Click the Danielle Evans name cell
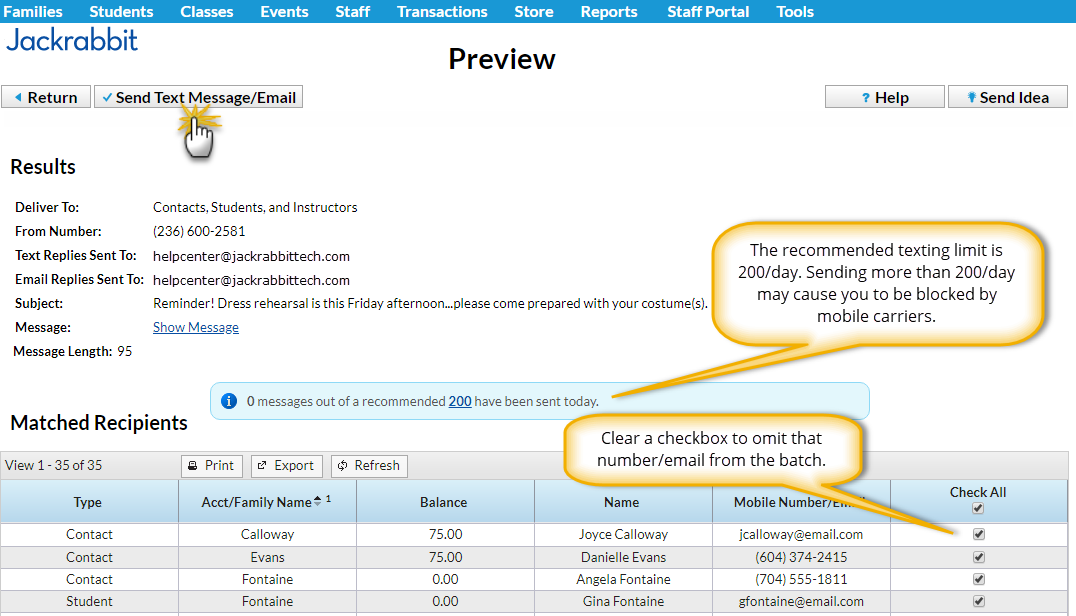This screenshot has height=616, width=1076. 623,557
